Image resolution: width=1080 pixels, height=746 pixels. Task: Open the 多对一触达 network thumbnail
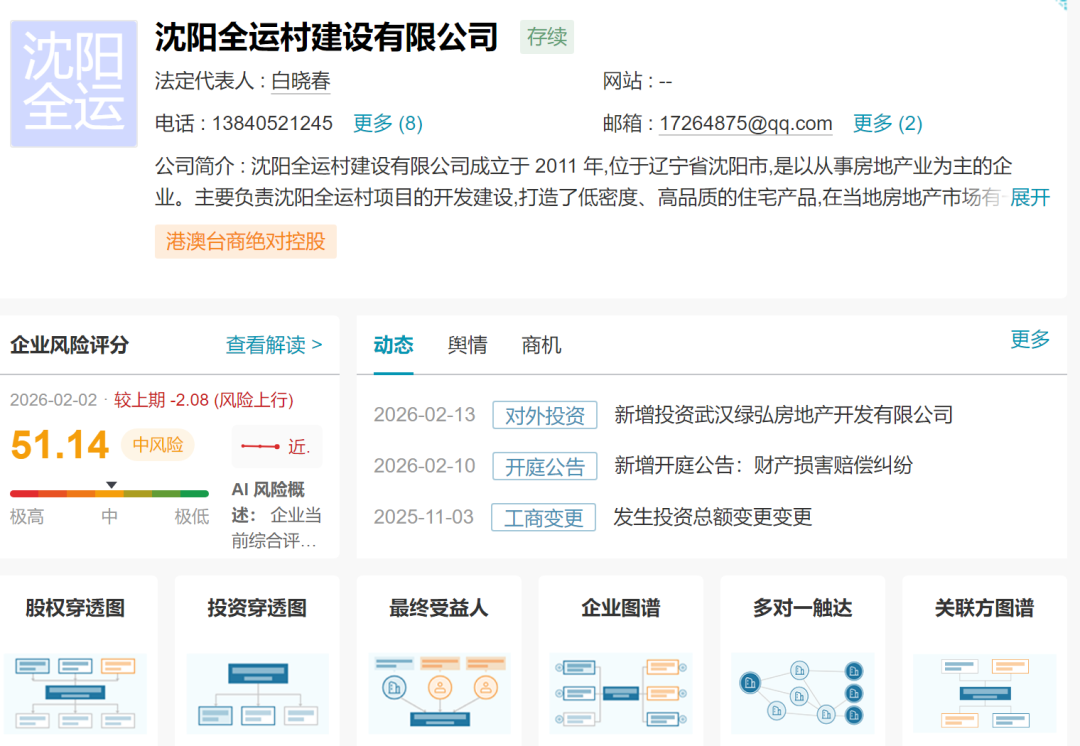pos(802,694)
